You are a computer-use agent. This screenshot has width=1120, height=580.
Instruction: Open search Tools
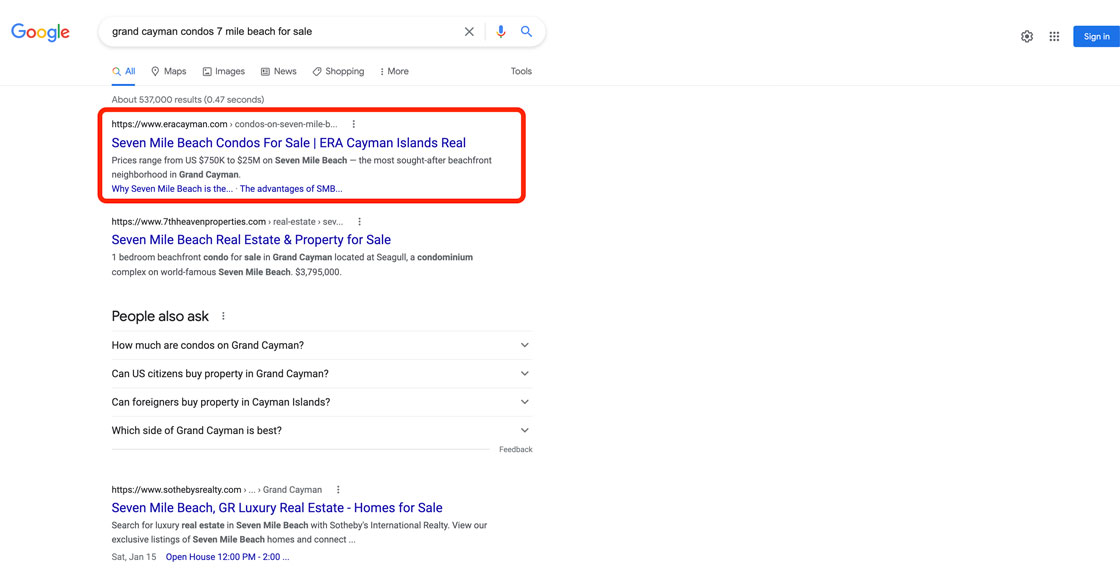point(521,71)
